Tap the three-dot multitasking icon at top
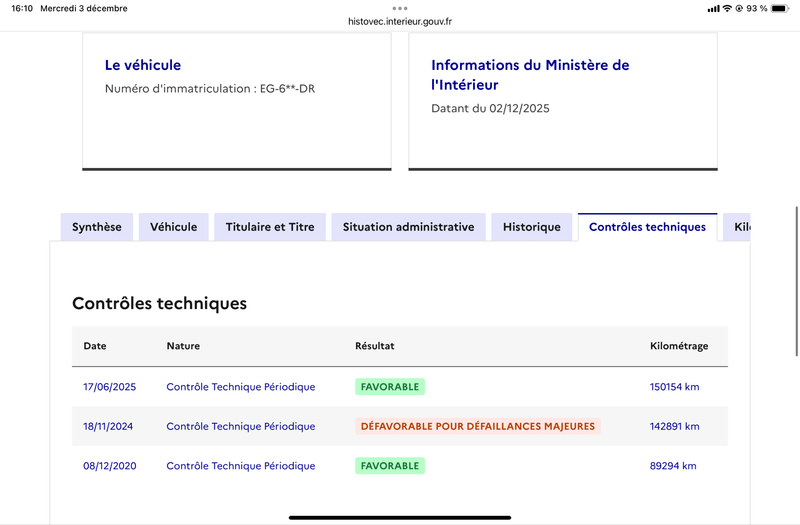This screenshot has height=525, width=800. coord(400,8)
